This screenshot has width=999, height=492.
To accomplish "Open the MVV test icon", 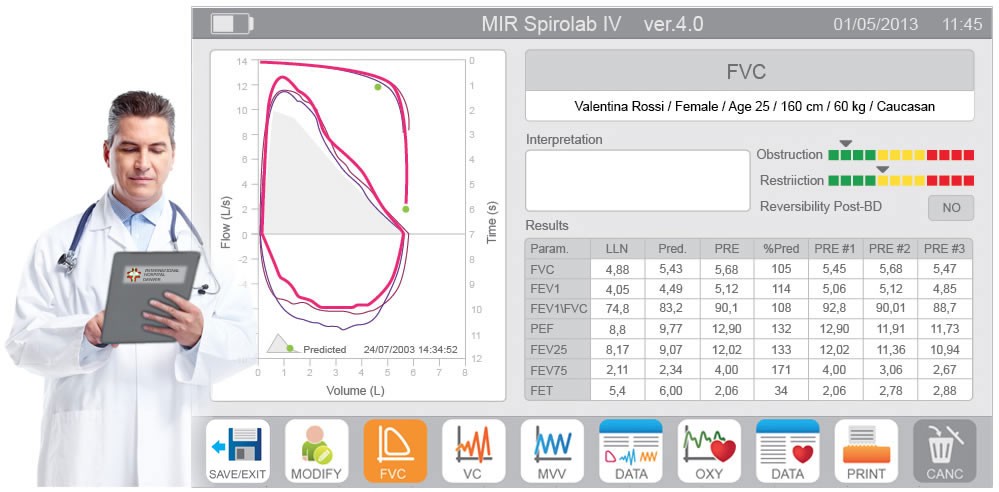I will coord(551,451).
